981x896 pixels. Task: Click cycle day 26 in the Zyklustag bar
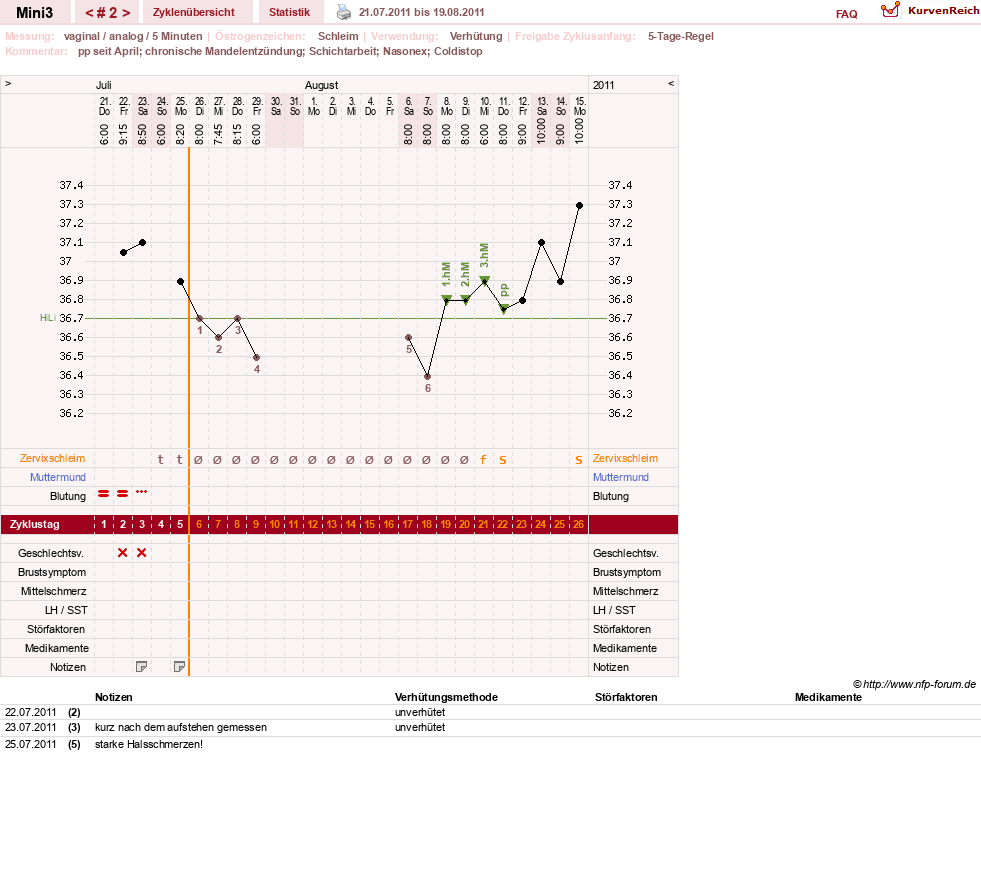pos(578,524)
